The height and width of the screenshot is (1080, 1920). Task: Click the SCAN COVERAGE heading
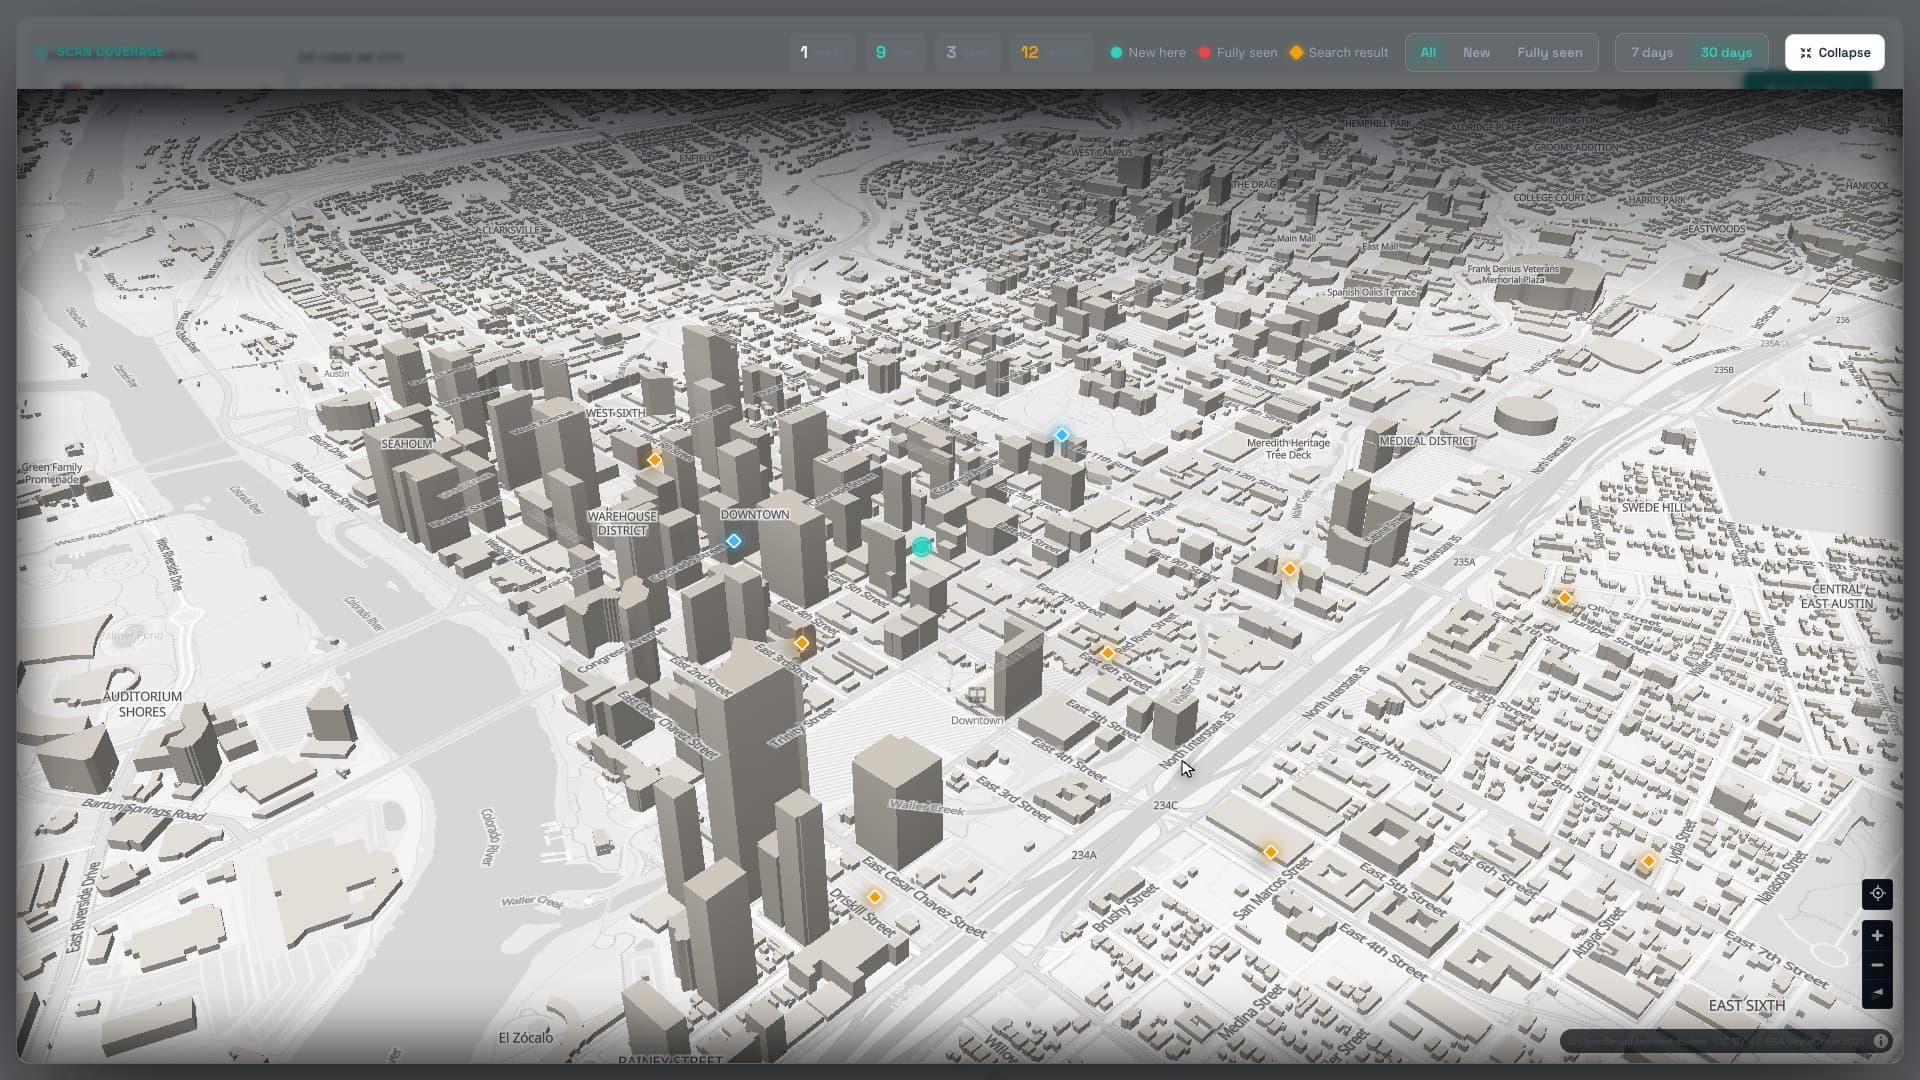(x=110, y=52)
